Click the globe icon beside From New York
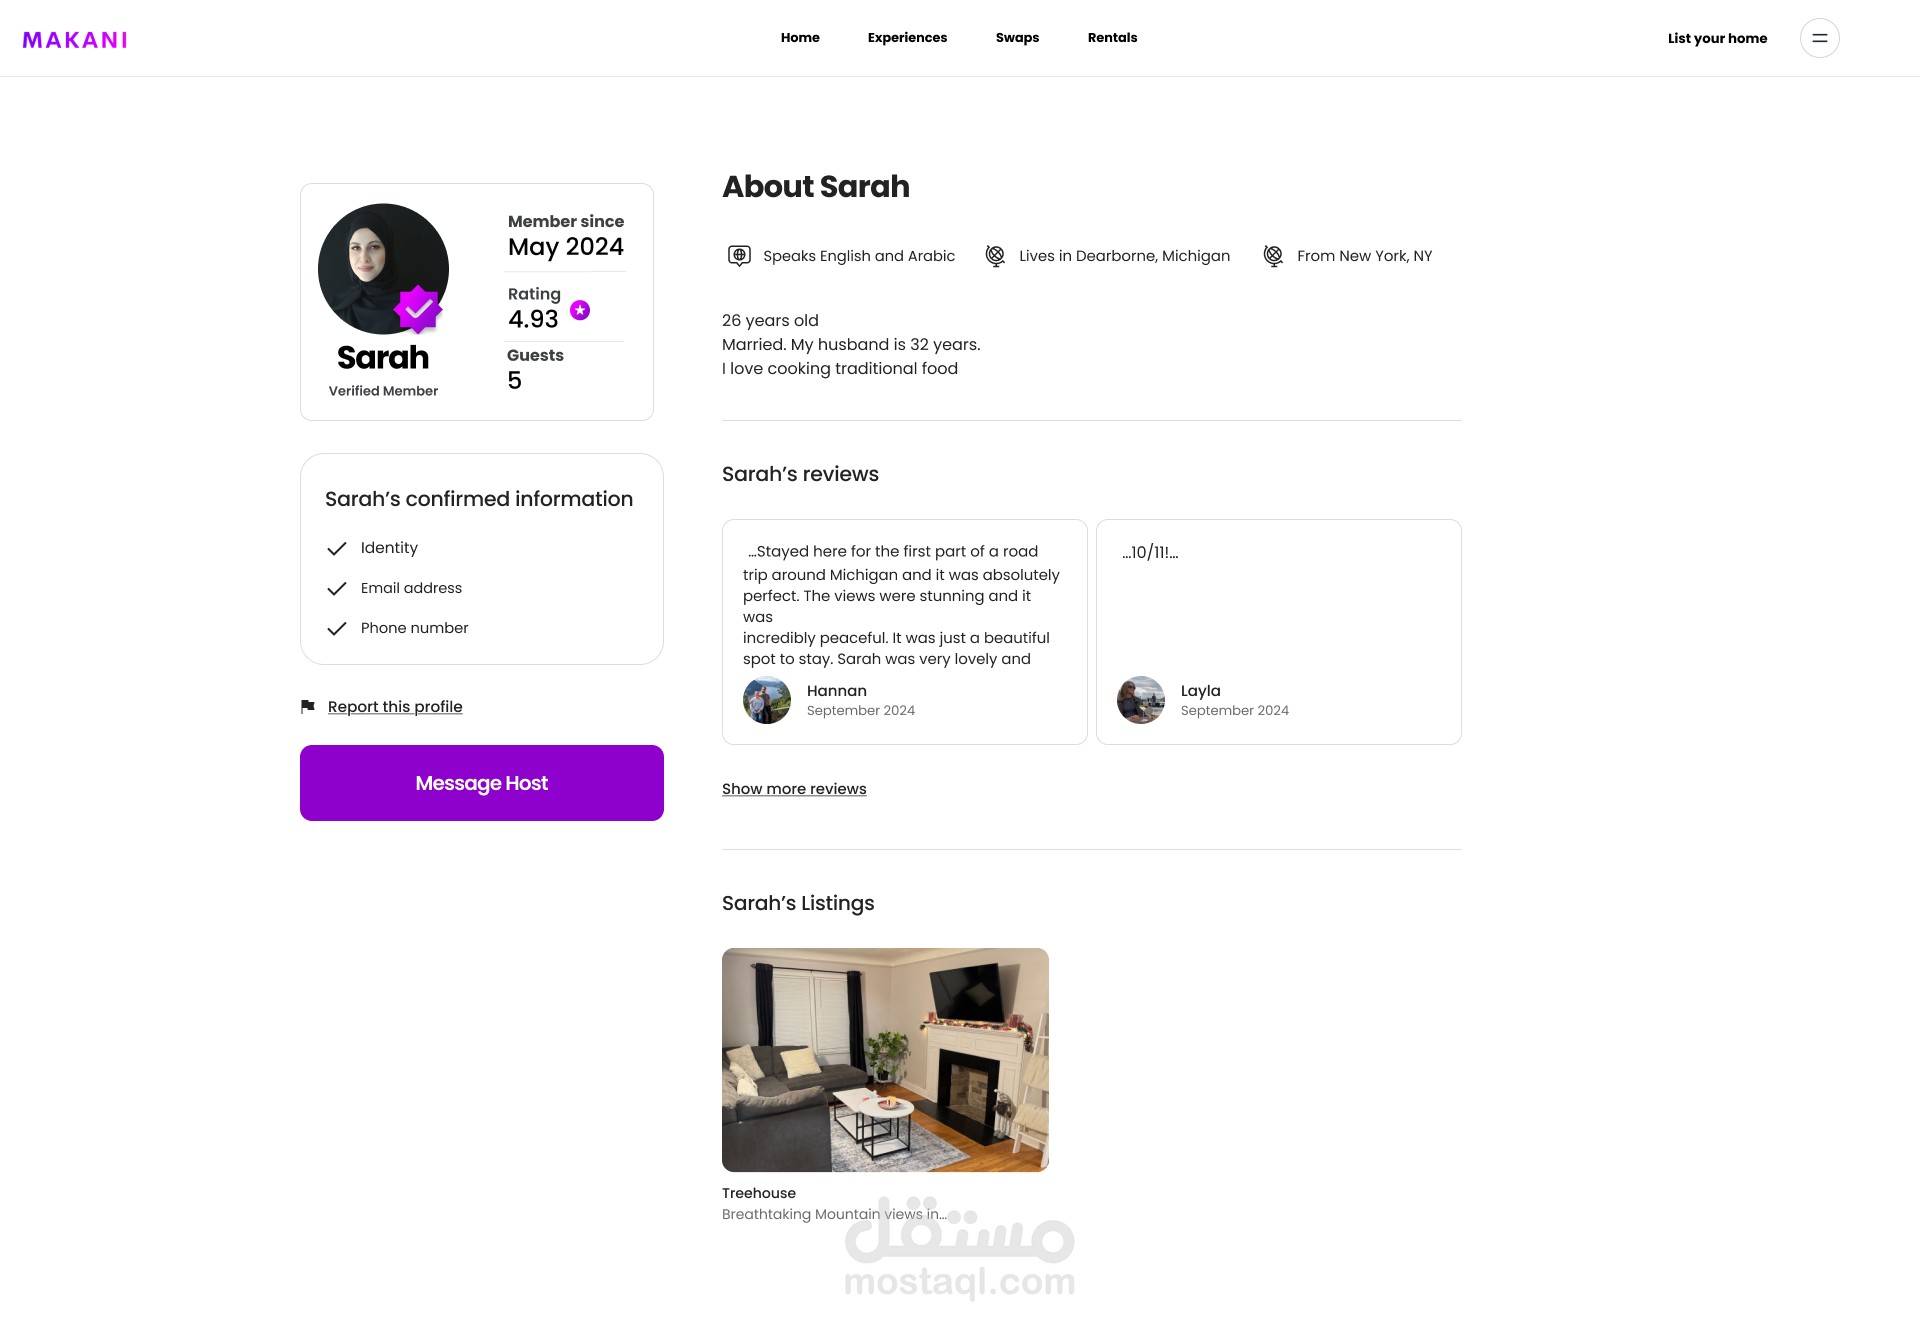Viewport: 1920px width, 1329px height. pyautogui.click(x=1273, y=256)
